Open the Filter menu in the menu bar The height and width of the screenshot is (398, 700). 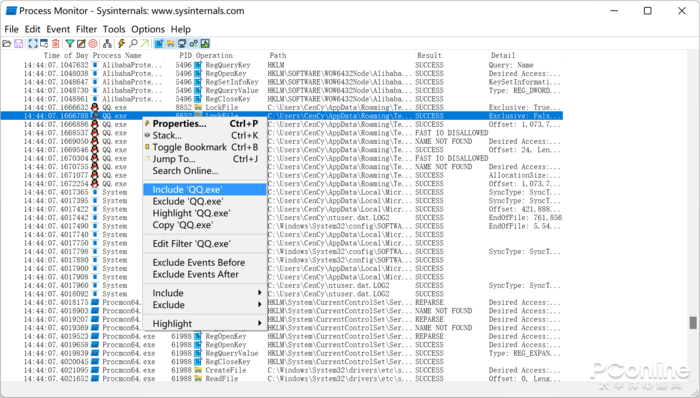86,29
